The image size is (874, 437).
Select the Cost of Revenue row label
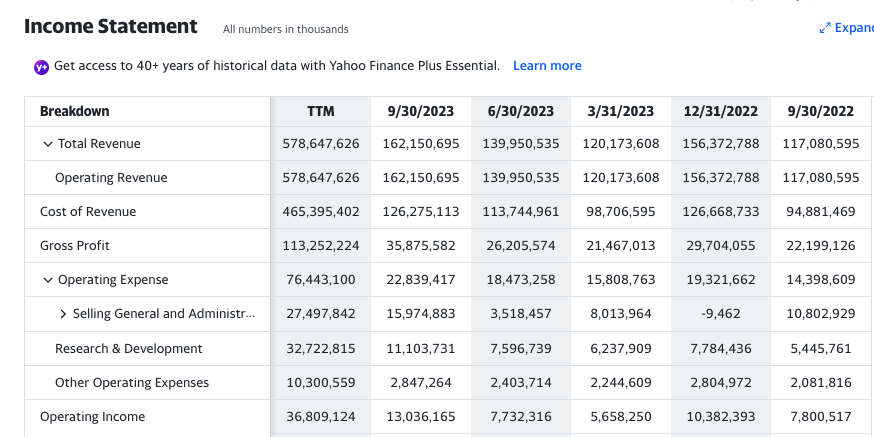(x=88, y=212)
